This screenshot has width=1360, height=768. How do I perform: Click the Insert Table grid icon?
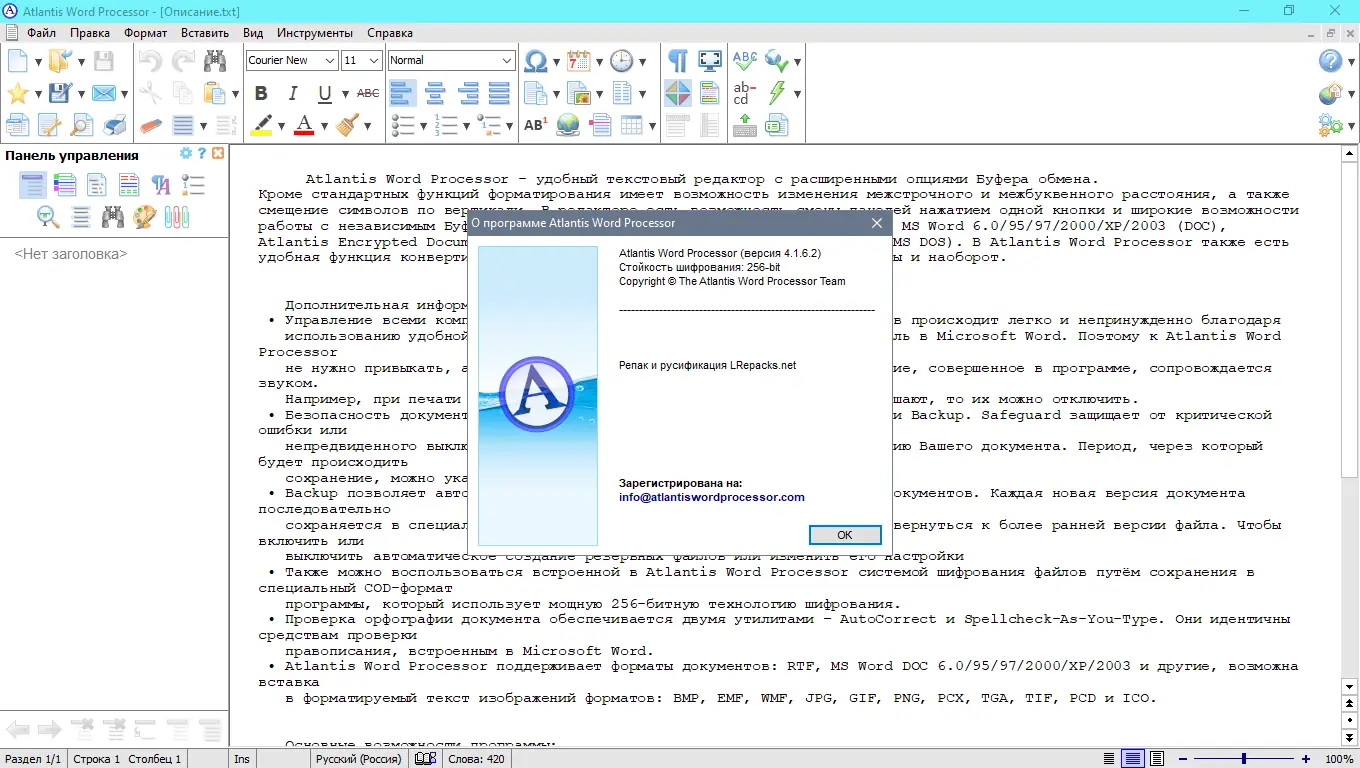tap(632, 125)
